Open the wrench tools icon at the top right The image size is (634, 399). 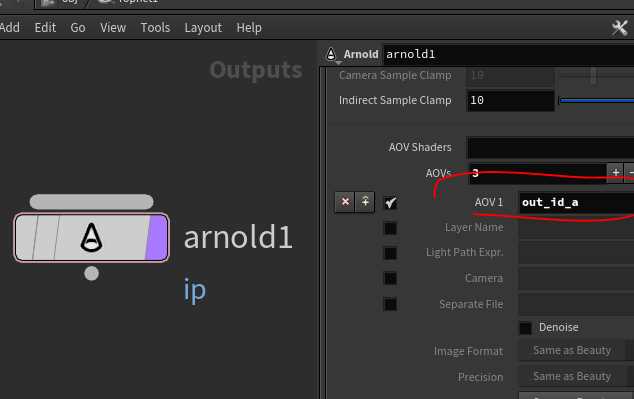(x=619, y=28)
